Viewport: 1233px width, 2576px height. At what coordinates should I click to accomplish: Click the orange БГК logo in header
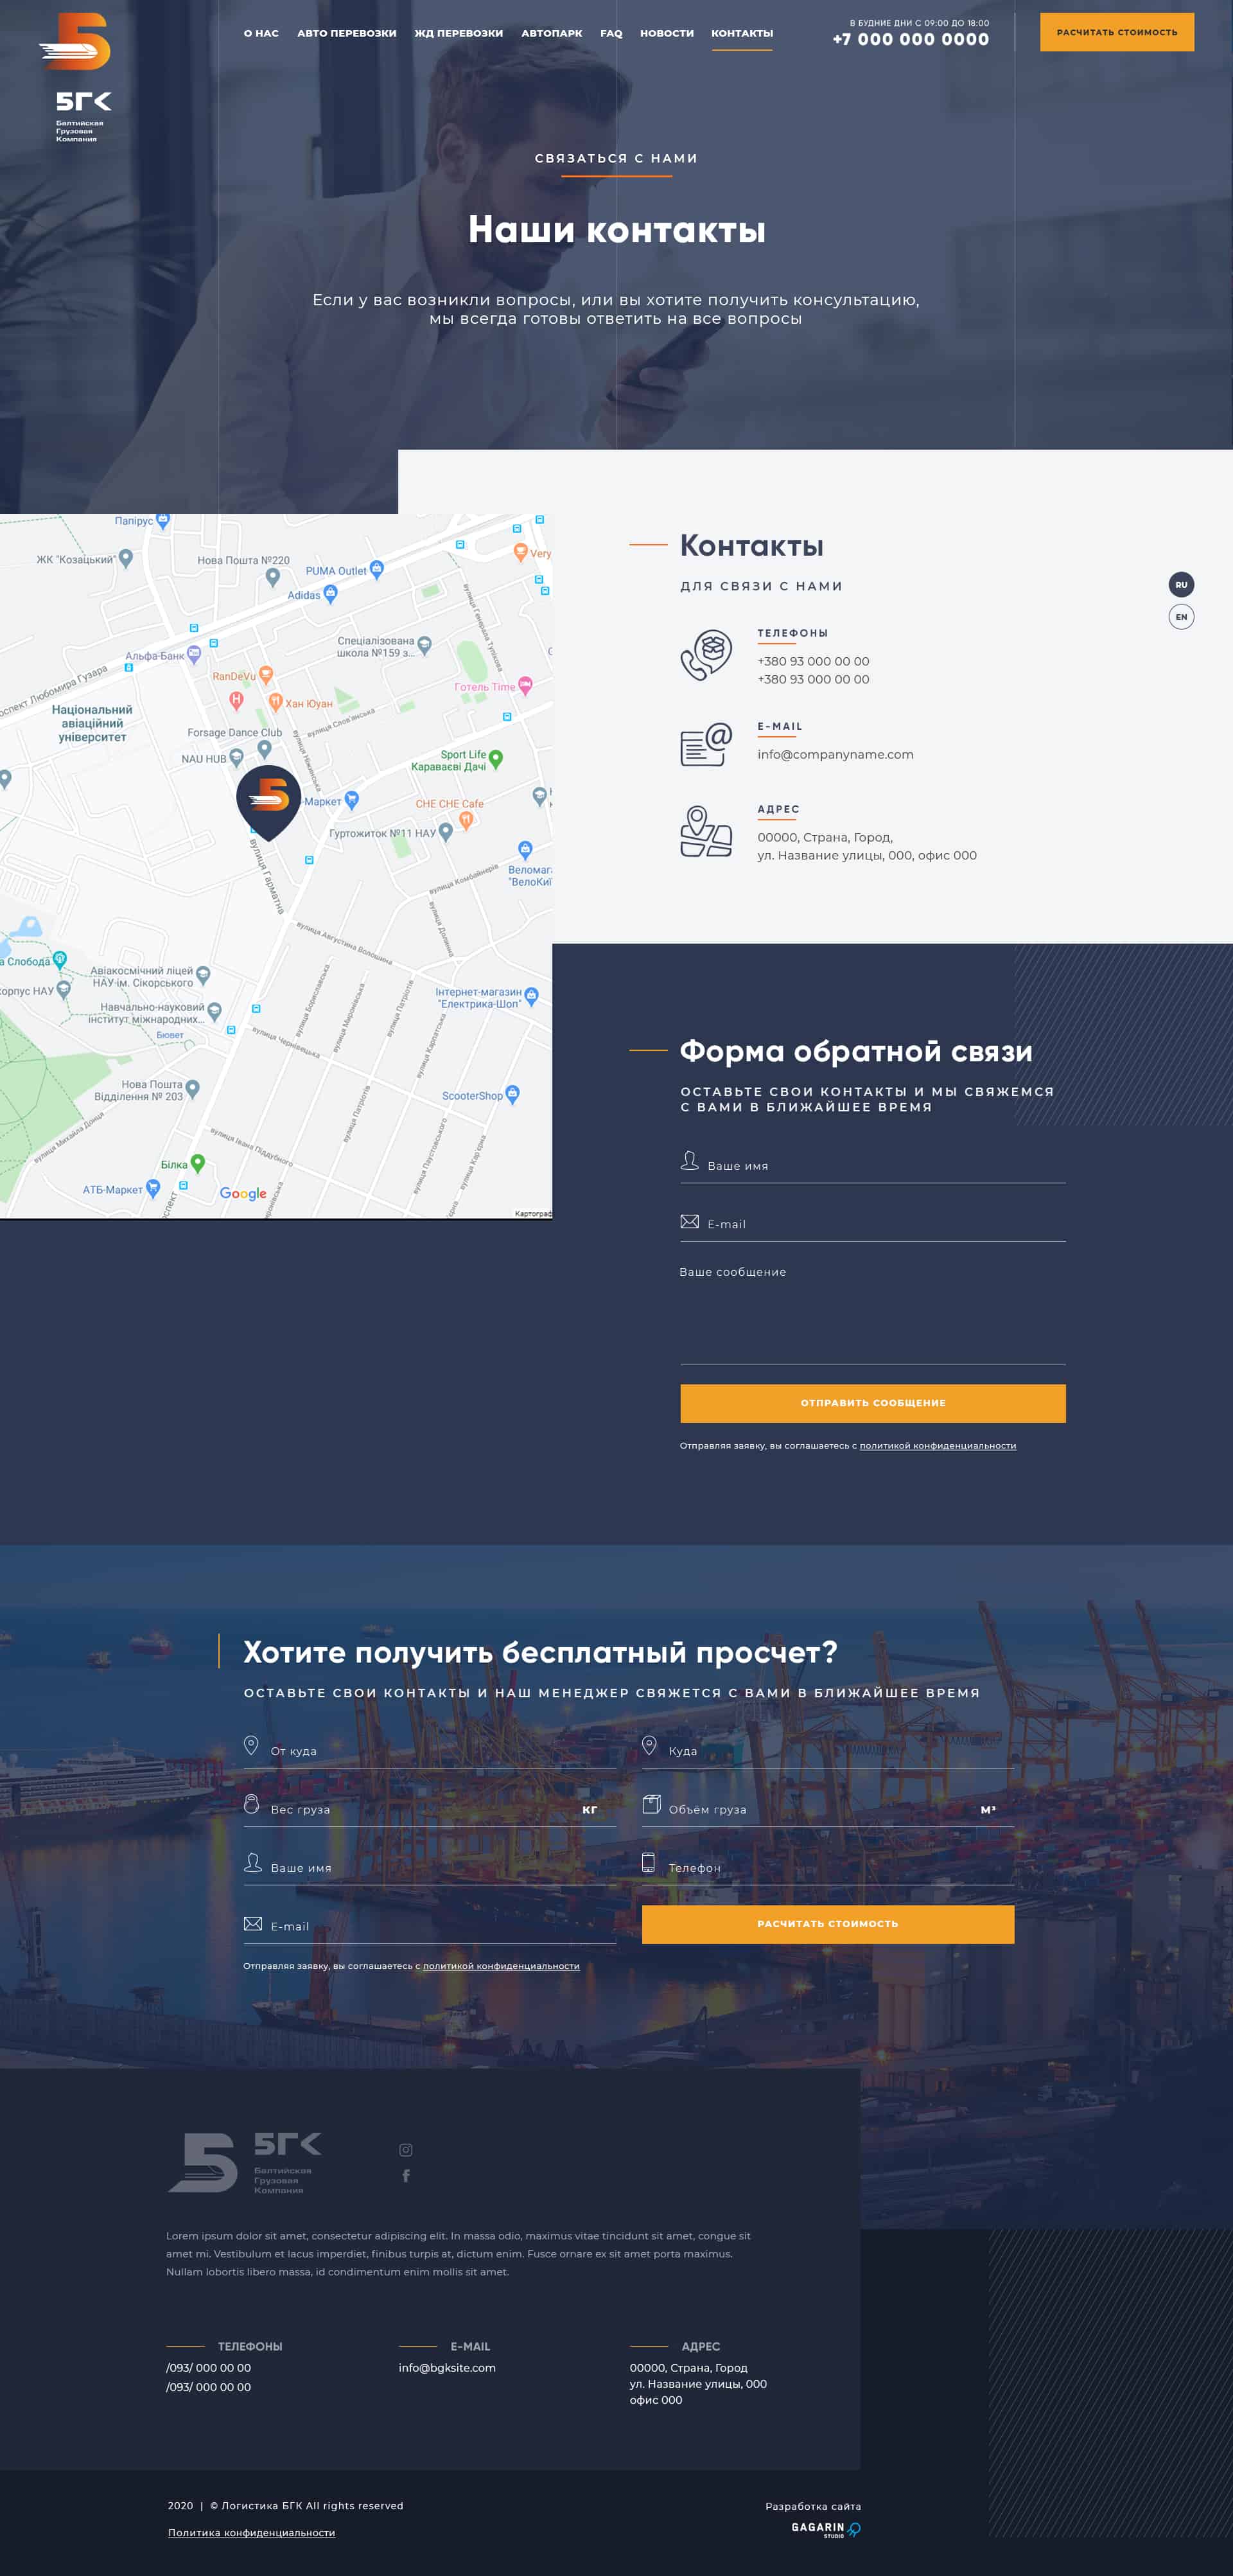coord(76,78)
